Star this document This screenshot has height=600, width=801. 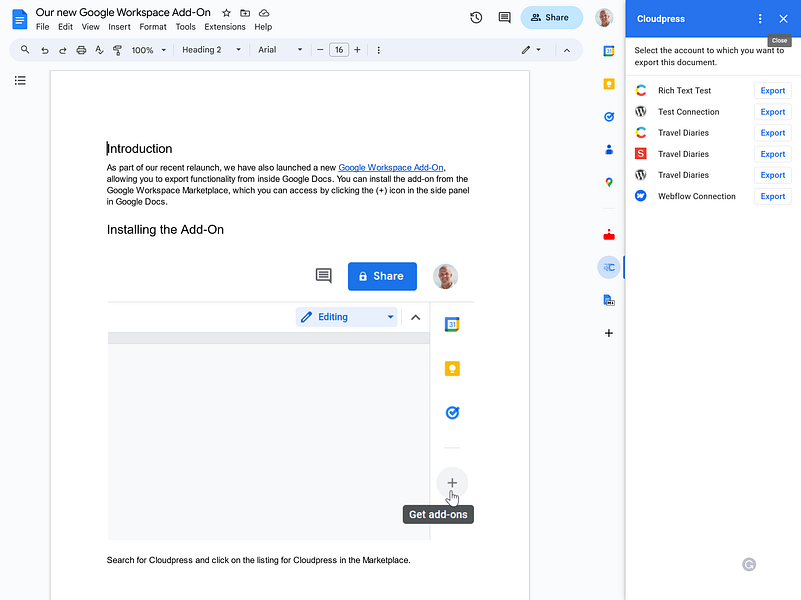click(x=226, y=13)
